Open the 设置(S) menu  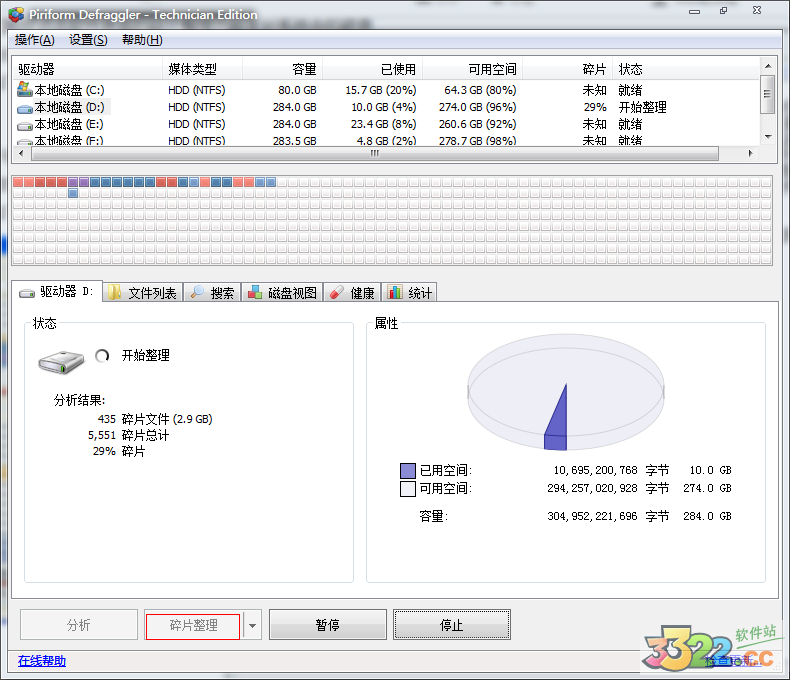pyautogui.click(x=88, y=40)
